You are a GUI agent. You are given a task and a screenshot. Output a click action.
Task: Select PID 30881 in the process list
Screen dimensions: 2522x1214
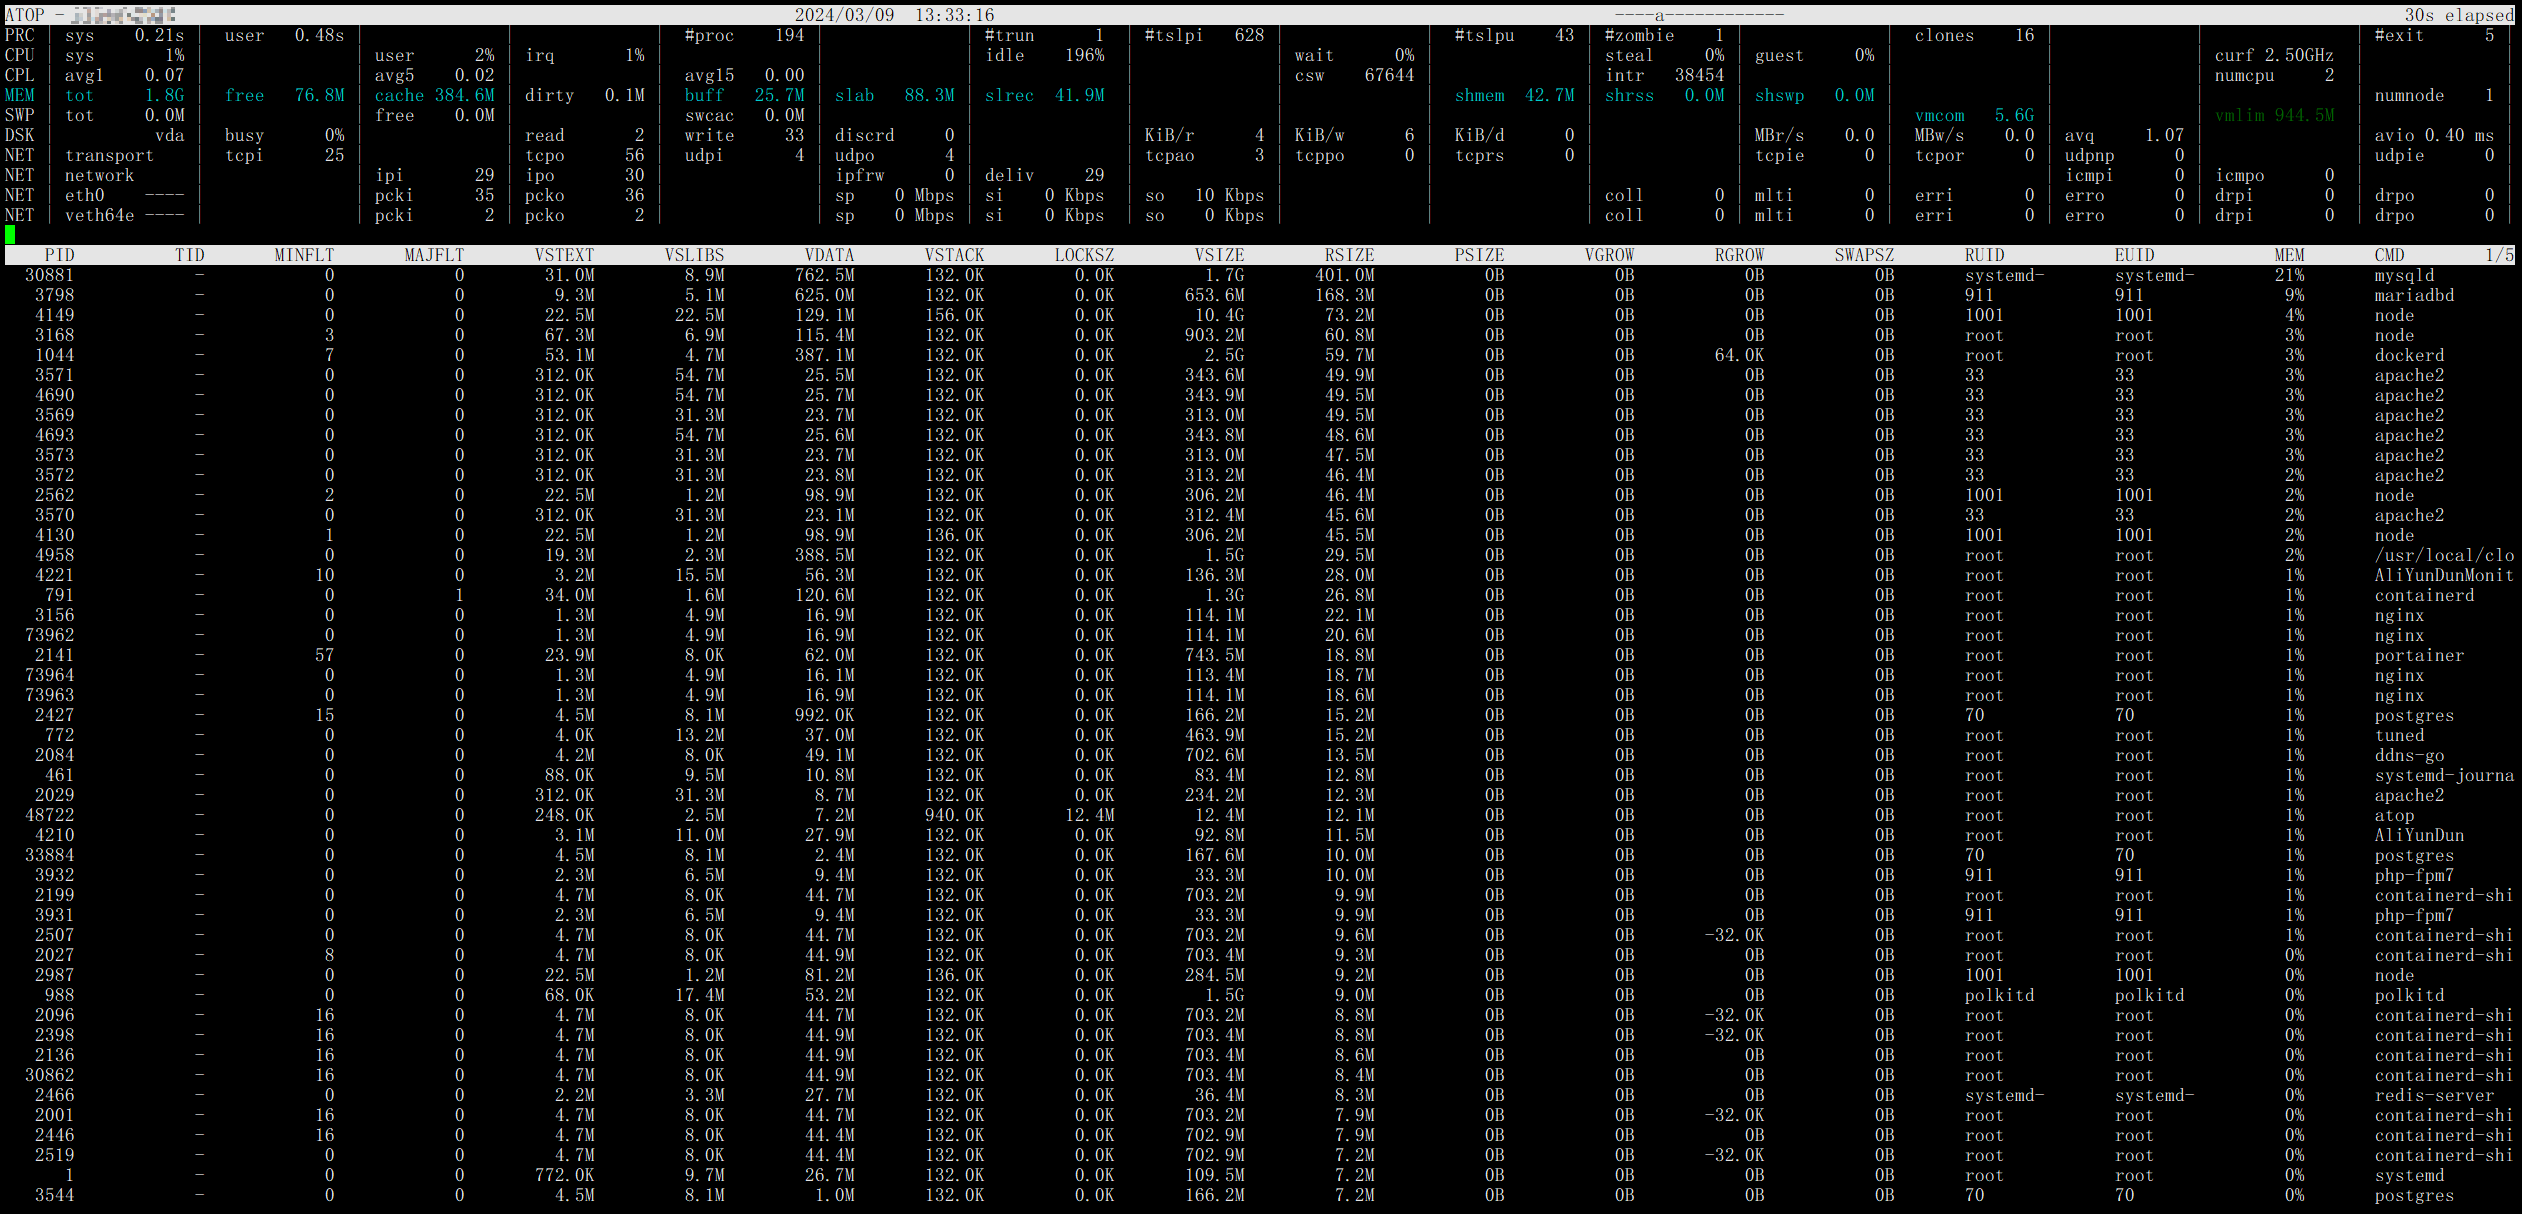(x=49, y=275)
